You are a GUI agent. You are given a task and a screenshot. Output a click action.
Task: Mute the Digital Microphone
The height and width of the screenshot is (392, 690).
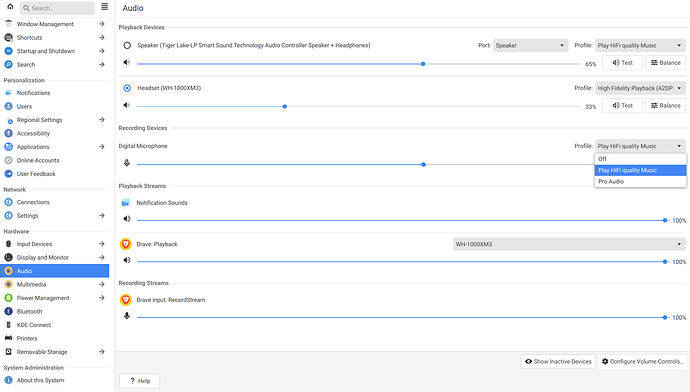point(127,163)
